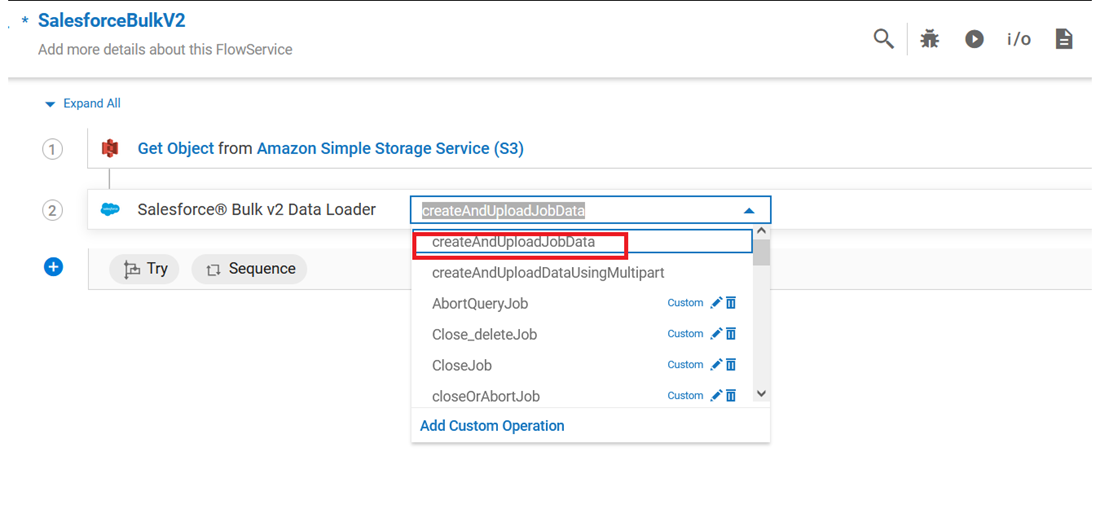Insert a Sequence block
Viewport: 1100px width, 531px height.
[250, 269]
